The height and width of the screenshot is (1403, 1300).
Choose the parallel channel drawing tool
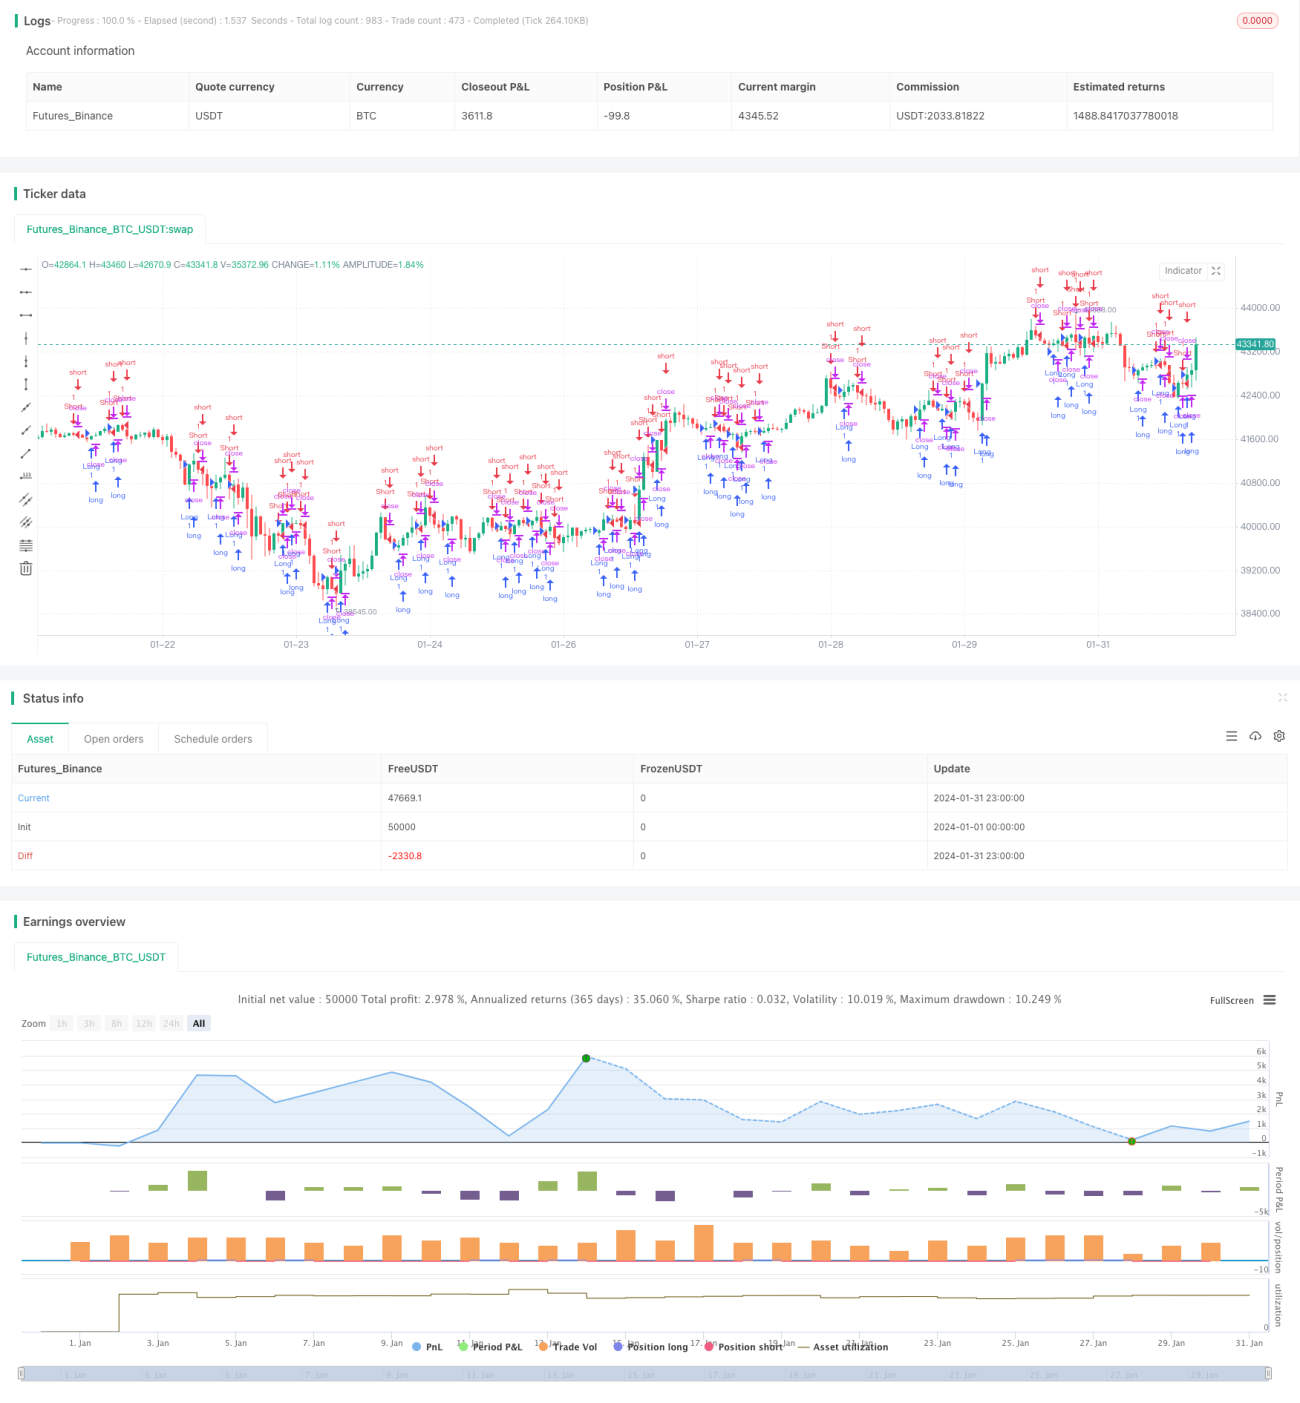pyautogui.click(x=26, y=499)
